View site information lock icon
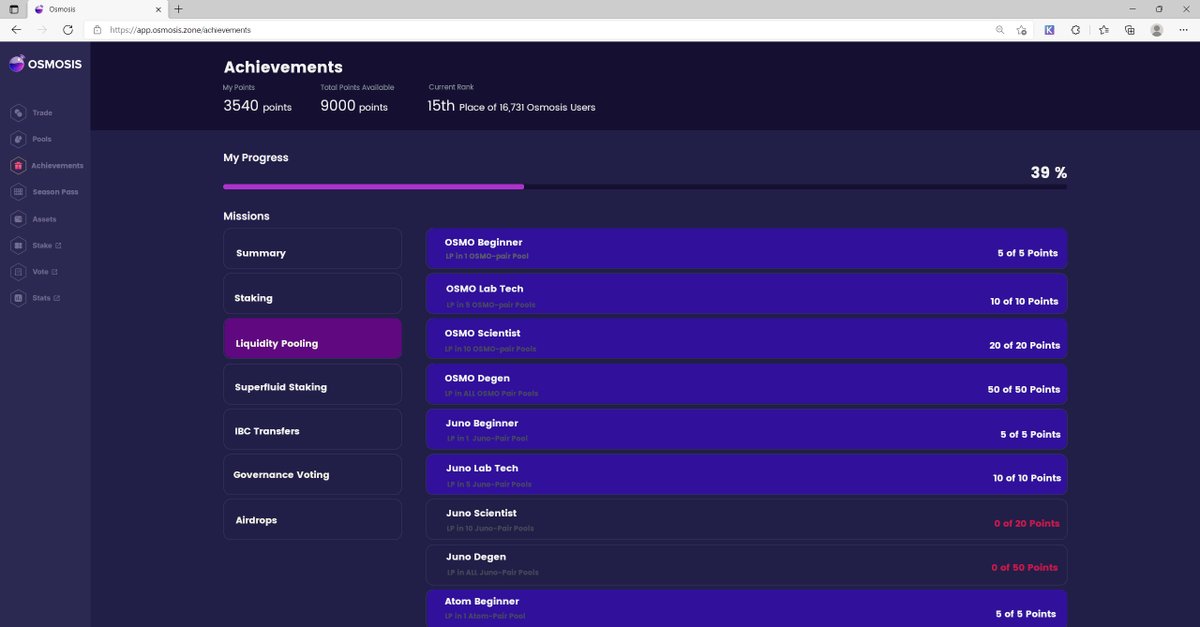This screenshot has height=627, width=1200. [x=97, y=30]
